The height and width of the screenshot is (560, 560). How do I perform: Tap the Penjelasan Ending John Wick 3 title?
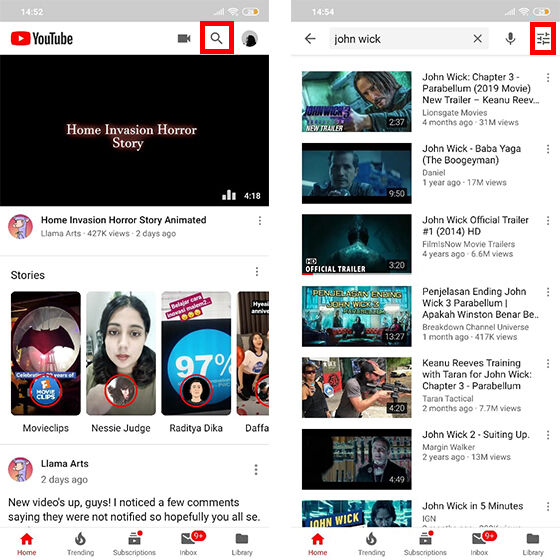[x=481, y=303]
